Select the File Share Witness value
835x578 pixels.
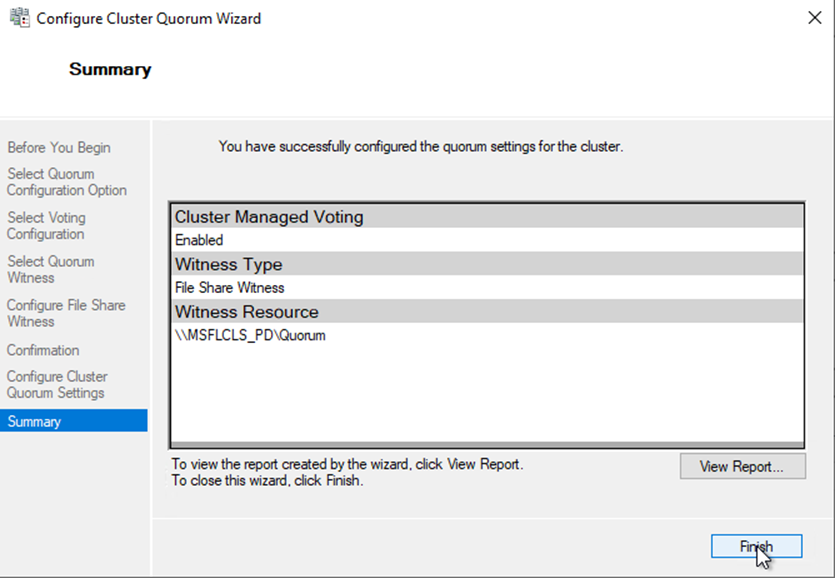[x=229, y=288]
